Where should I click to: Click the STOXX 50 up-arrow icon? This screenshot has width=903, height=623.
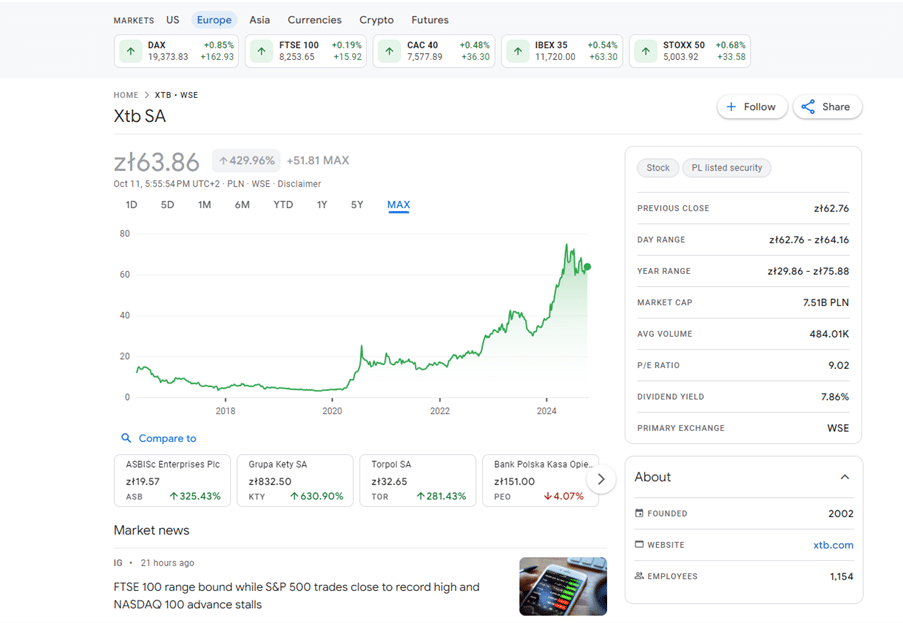point(646,51)
